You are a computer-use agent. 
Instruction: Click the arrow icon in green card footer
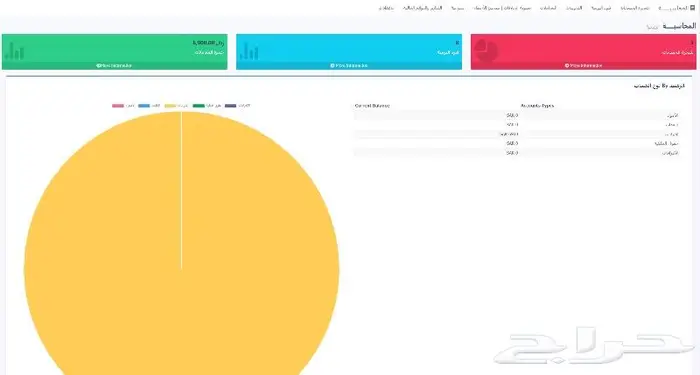coord(98,66)
